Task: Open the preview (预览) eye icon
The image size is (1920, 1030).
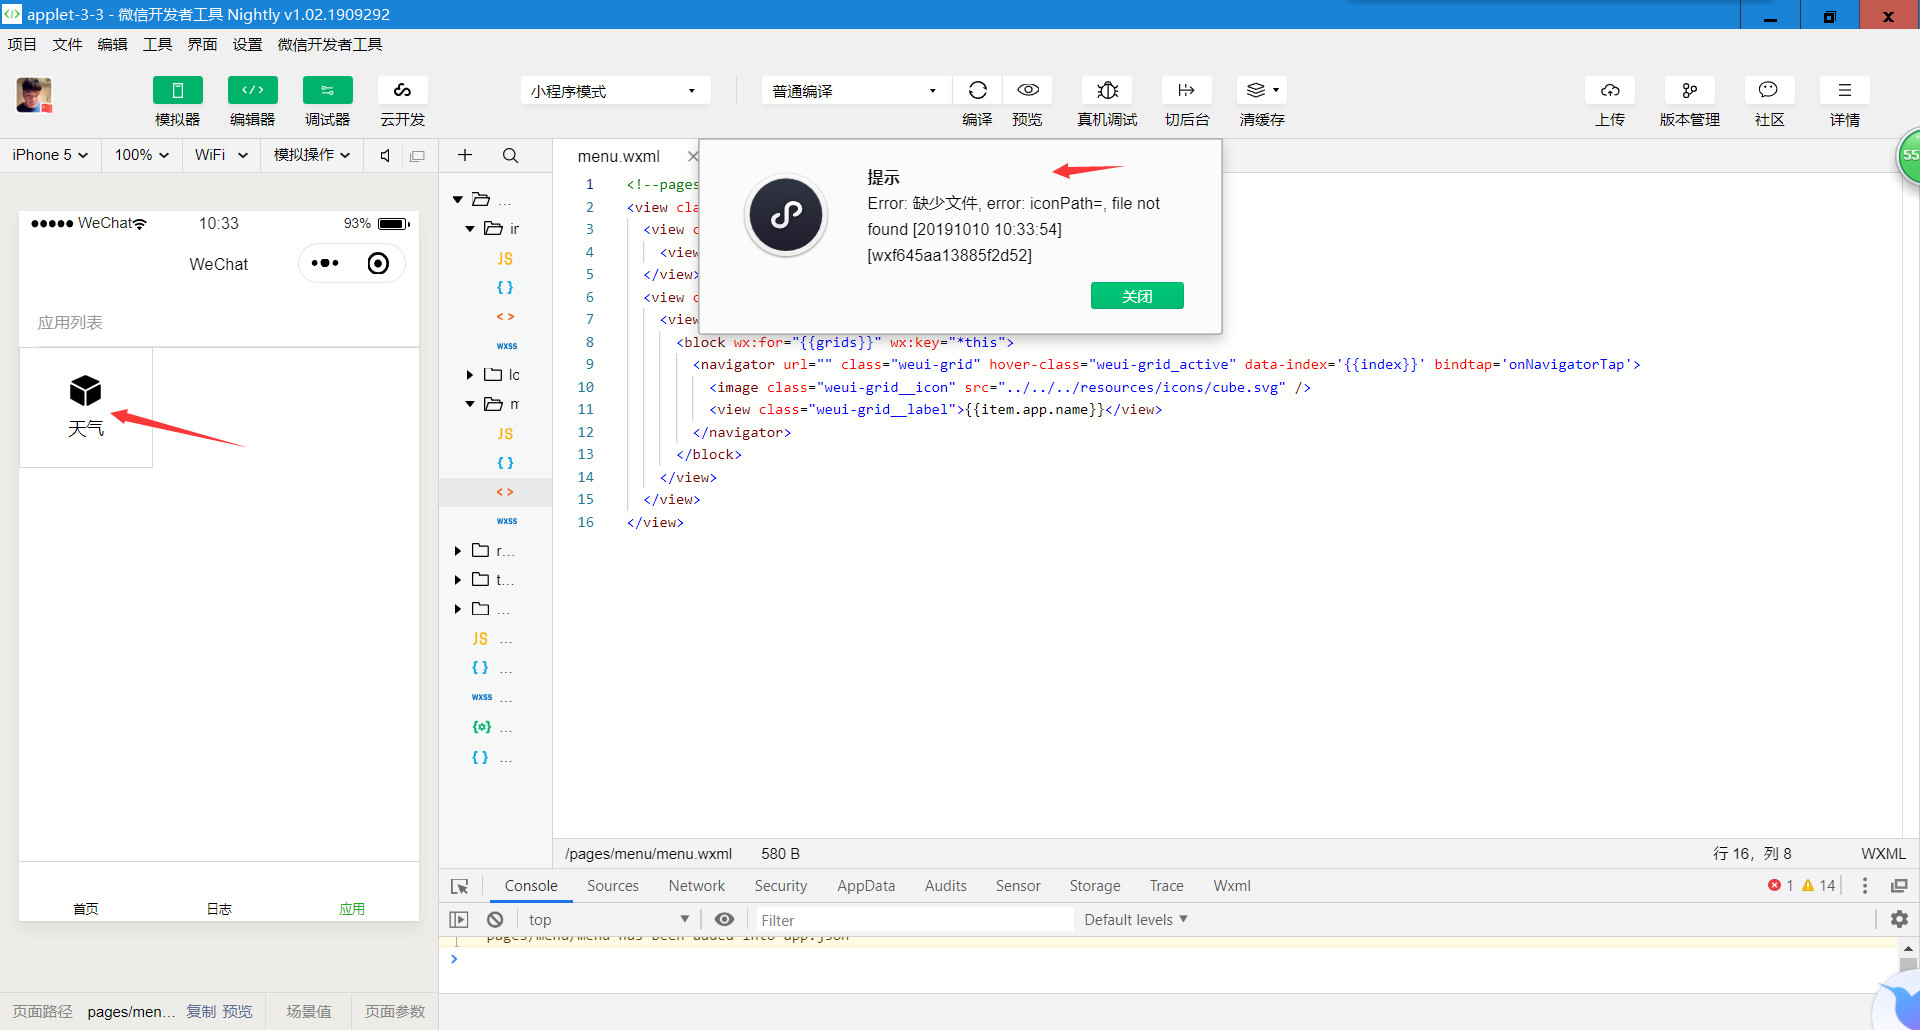Action: [1027, 91]
